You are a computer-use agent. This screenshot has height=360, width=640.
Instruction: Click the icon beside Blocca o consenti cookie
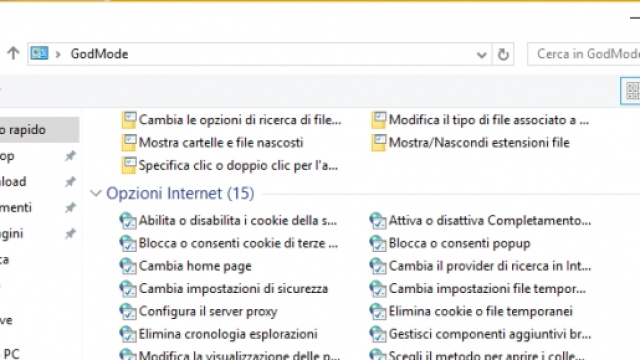tap(128, 243)
